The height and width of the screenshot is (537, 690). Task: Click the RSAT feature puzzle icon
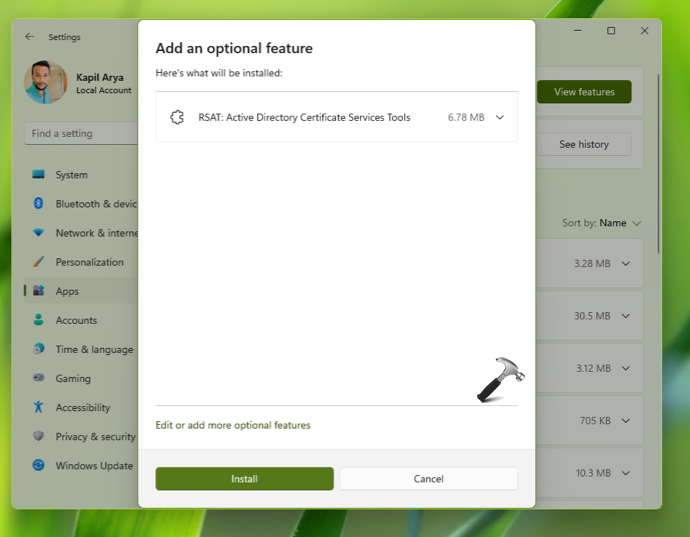coord(177,117)
